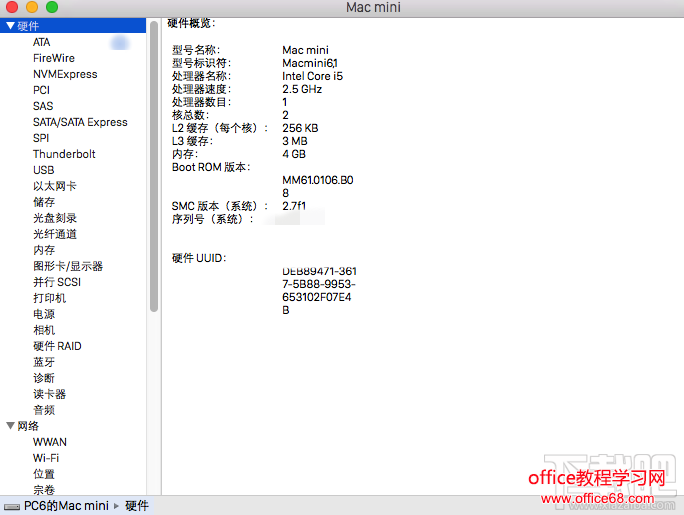Screen dimensions: 684x515
Task: Click the 序列号（系统） label
Action: point(212,219)
